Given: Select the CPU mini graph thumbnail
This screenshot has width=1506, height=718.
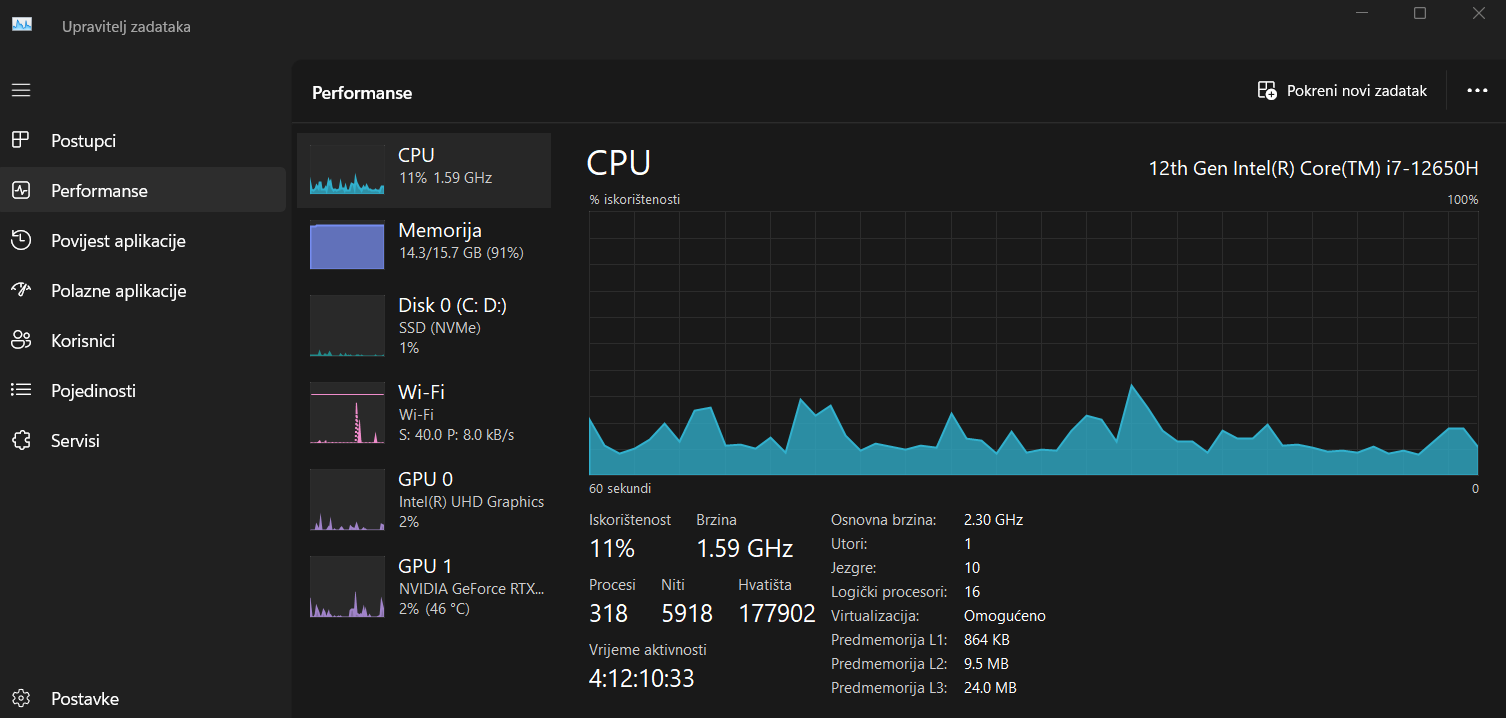Looking at the screenshot, I should pos(347,170).
